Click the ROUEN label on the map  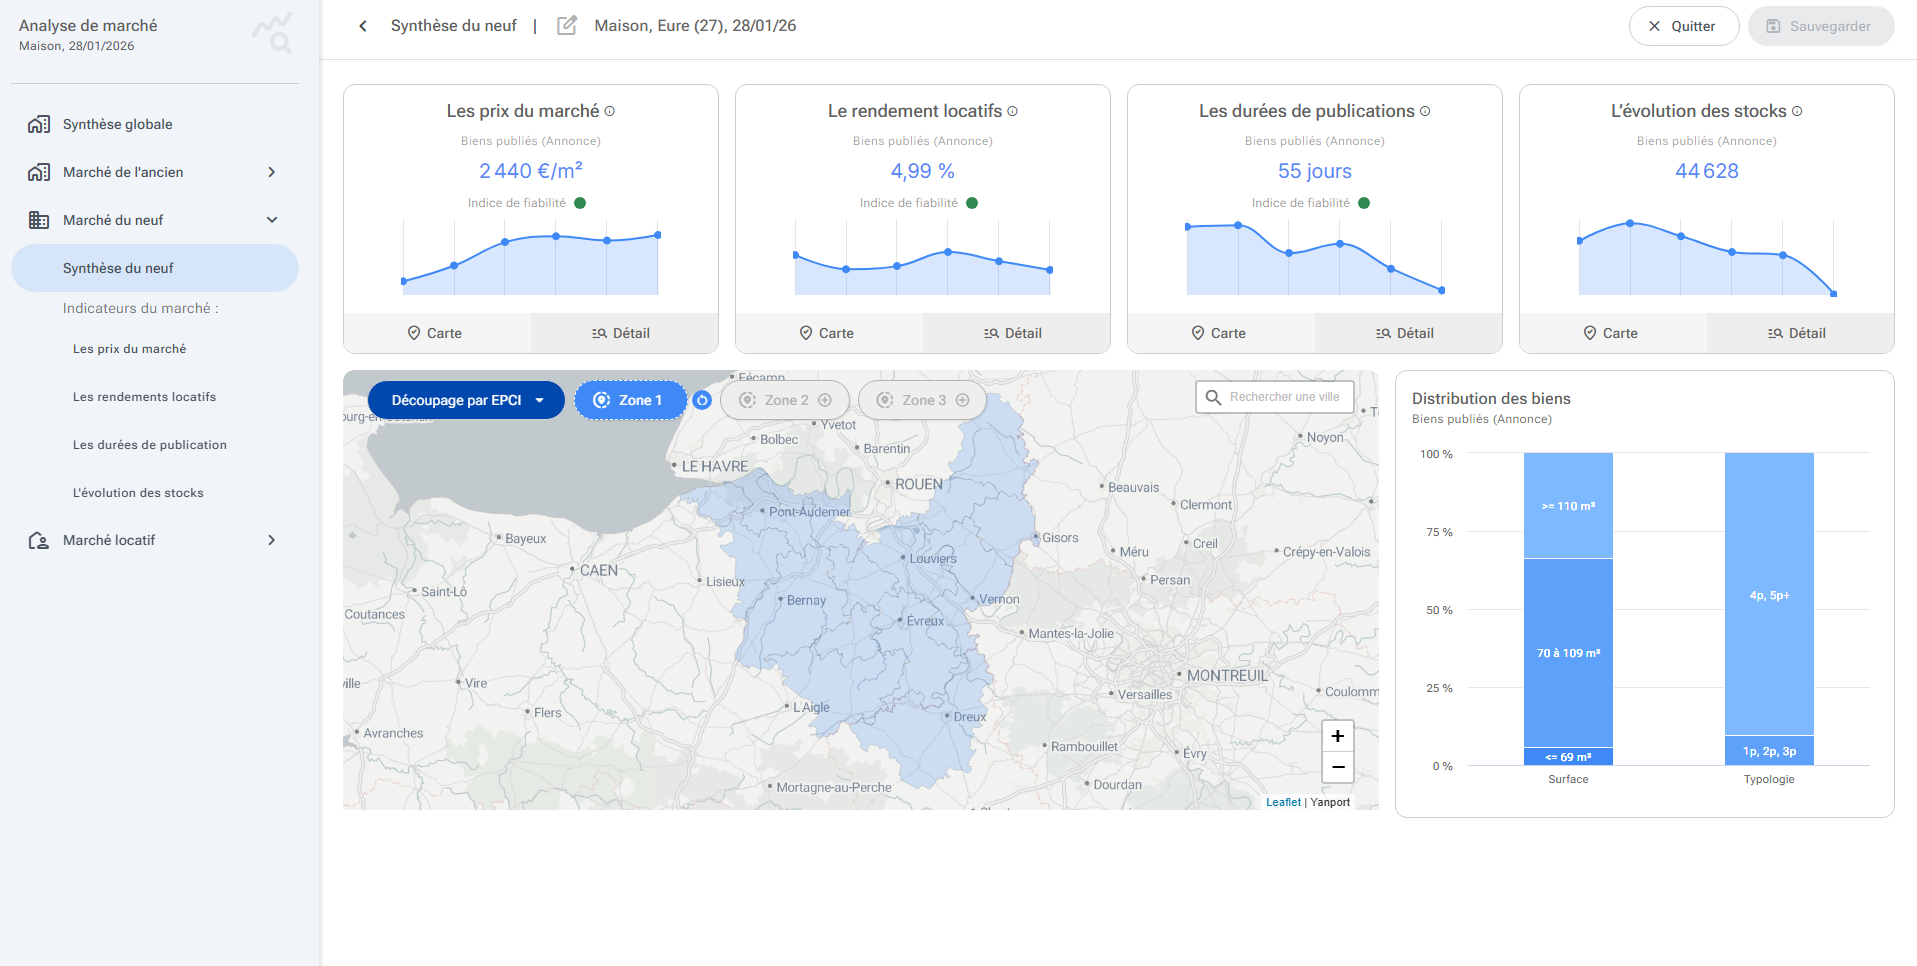pyautogui.click(x=919, y=484)
